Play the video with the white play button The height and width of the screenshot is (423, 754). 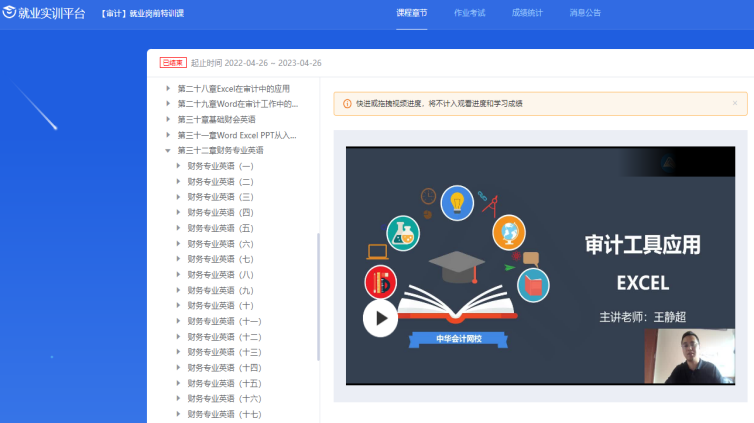(x=379, y=319)
